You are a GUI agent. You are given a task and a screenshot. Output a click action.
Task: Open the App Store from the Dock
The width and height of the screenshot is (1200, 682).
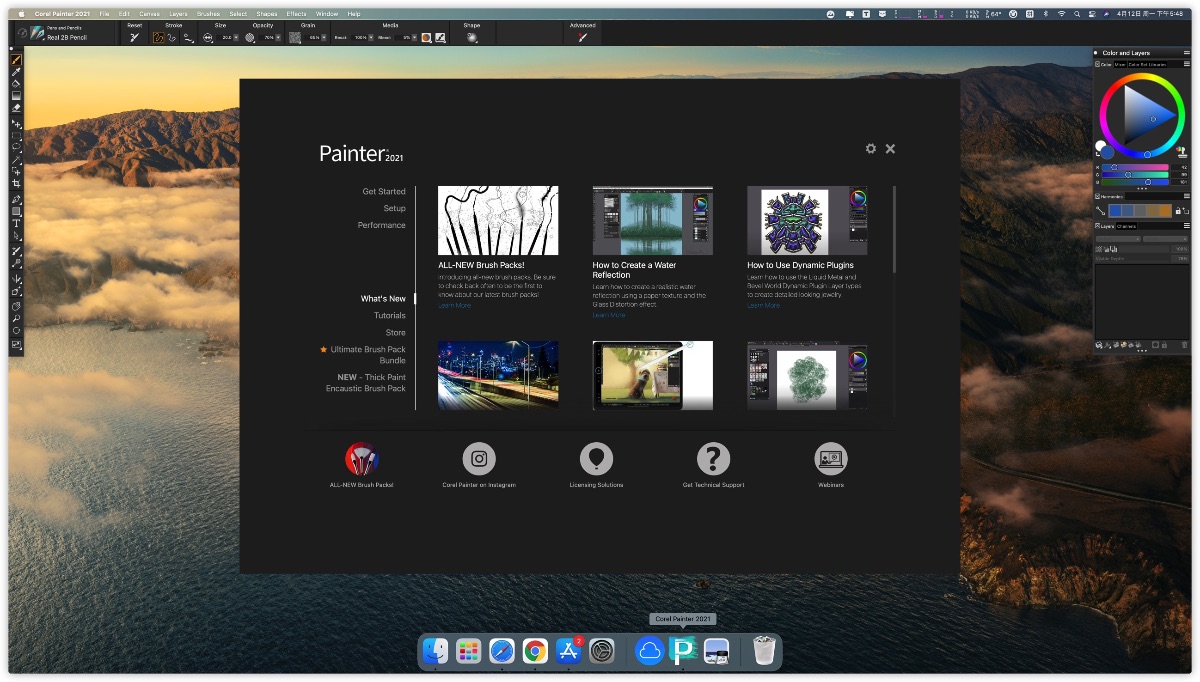569,652
